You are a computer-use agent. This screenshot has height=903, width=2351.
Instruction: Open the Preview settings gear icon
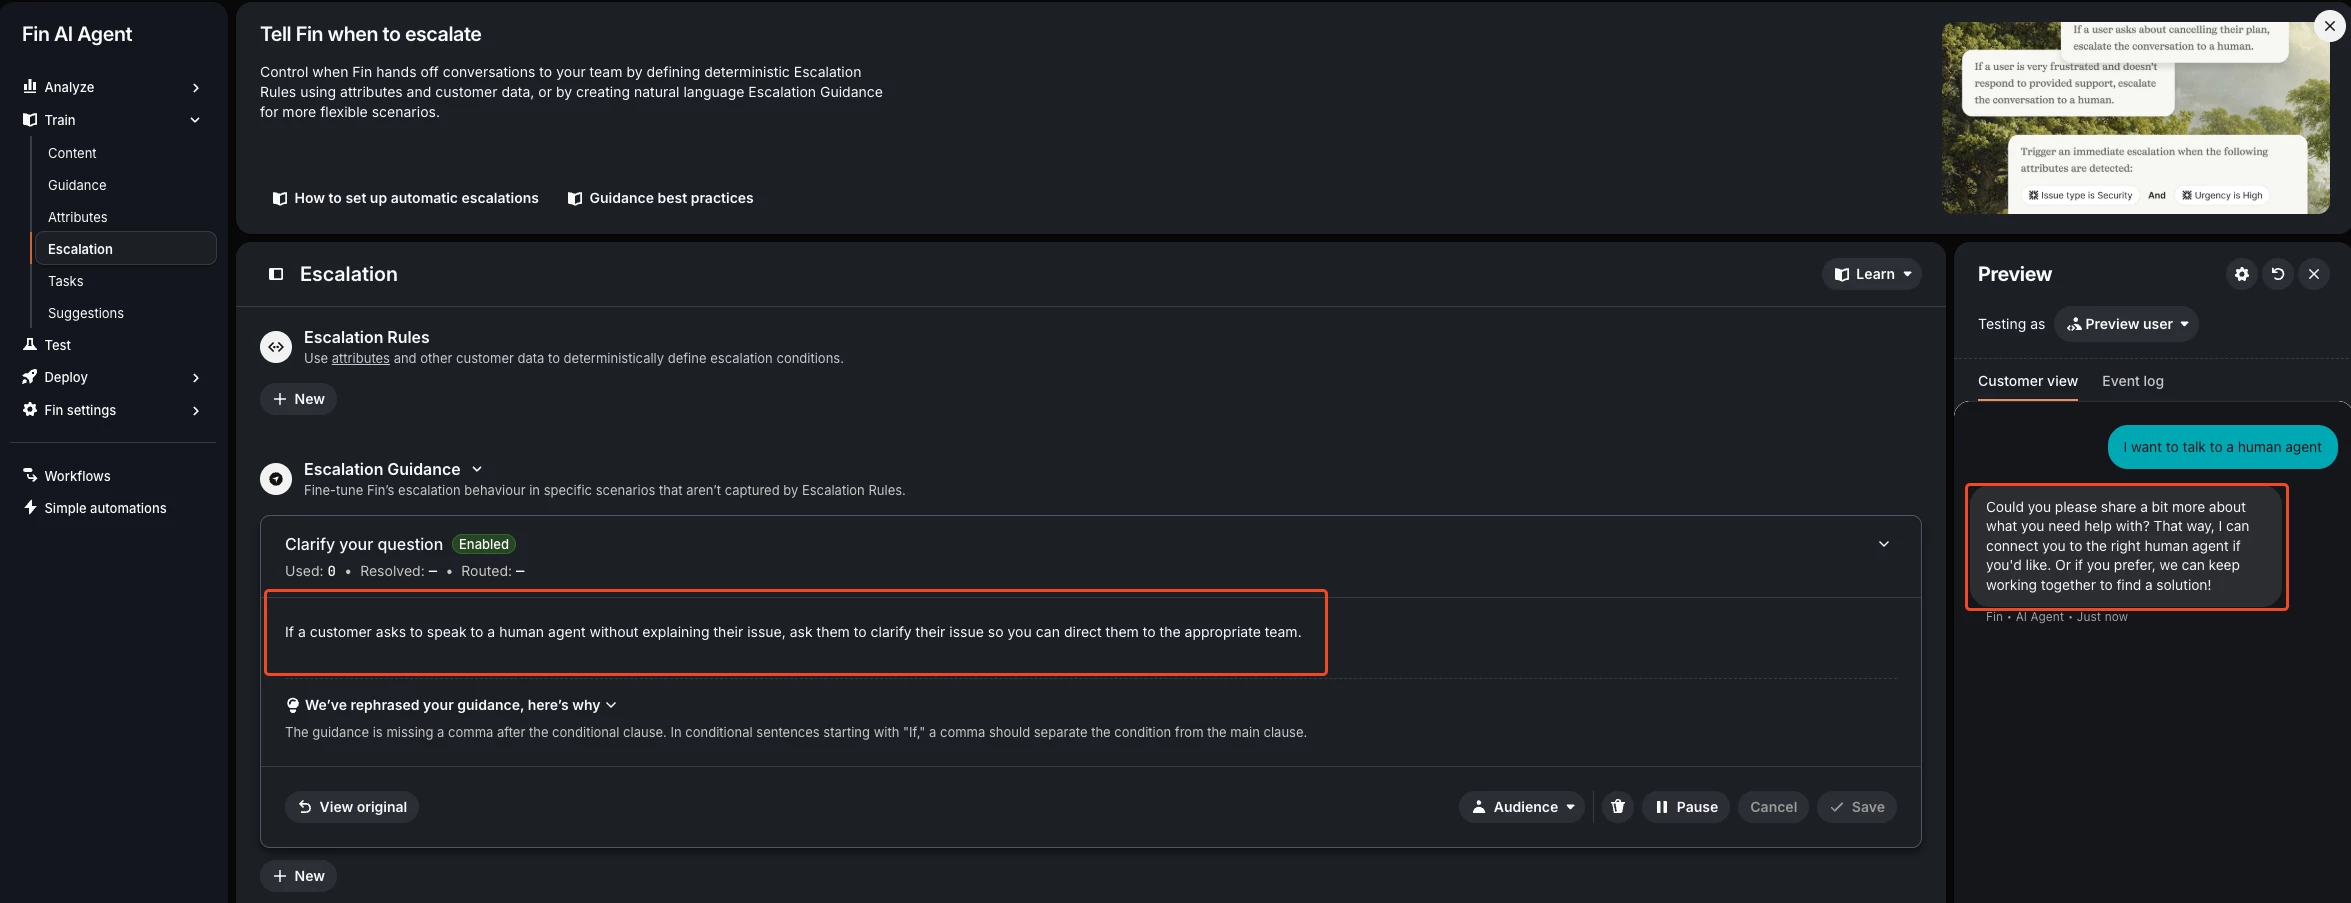[x=2242, y=274]
